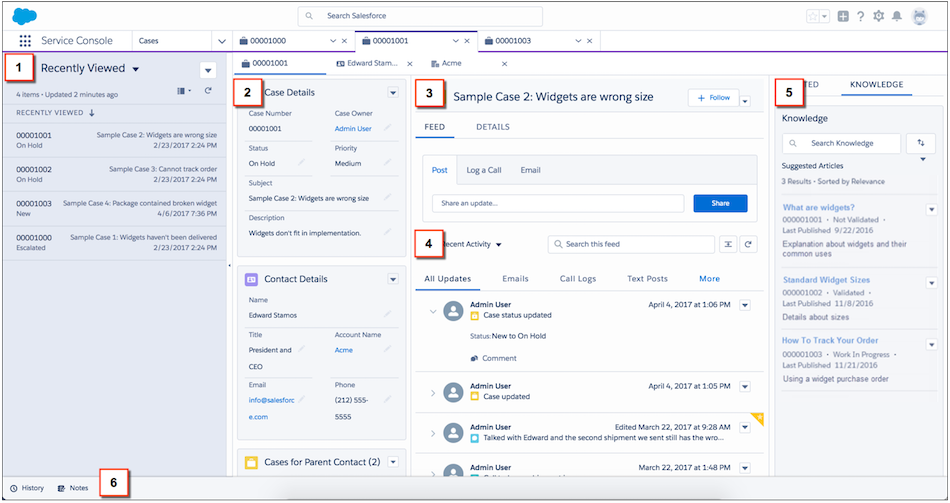
Task: Open the notifications bell icon
Action: pyautogui.click(x=897, y=16)
